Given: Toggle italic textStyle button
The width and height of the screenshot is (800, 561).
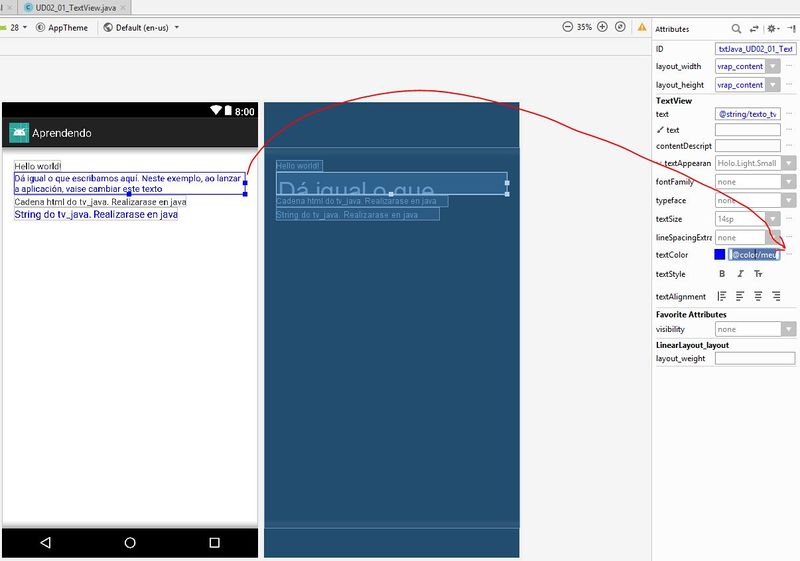Looking at the screenshot, I should pos(740,274).
